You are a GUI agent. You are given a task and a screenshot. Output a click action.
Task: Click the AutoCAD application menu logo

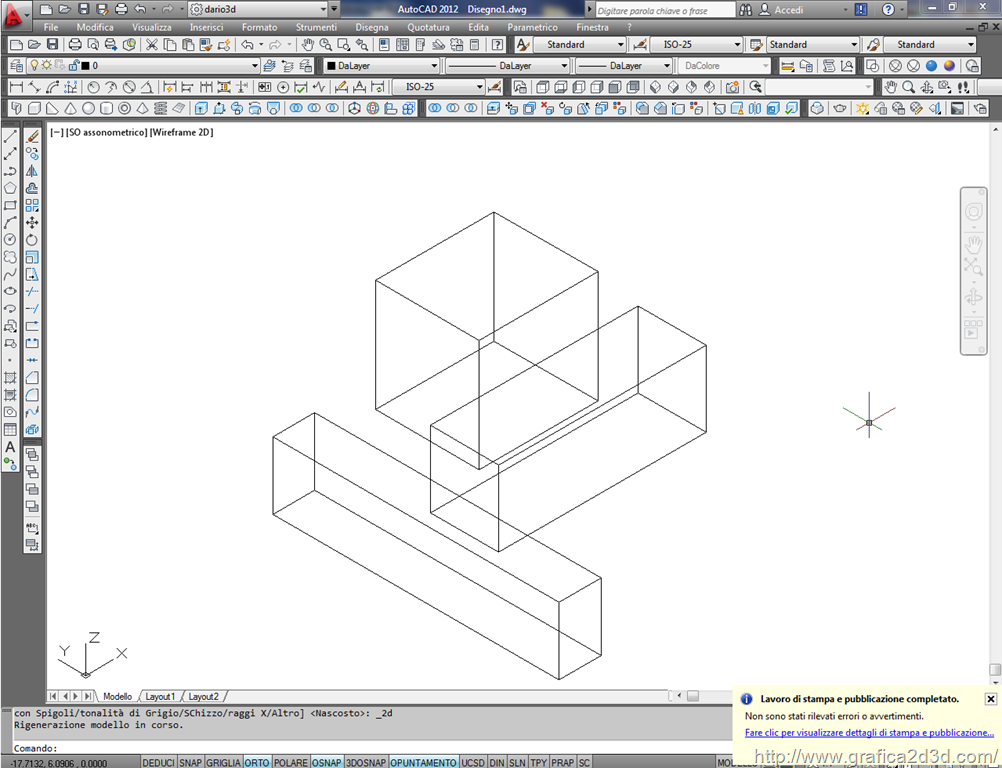15,16
